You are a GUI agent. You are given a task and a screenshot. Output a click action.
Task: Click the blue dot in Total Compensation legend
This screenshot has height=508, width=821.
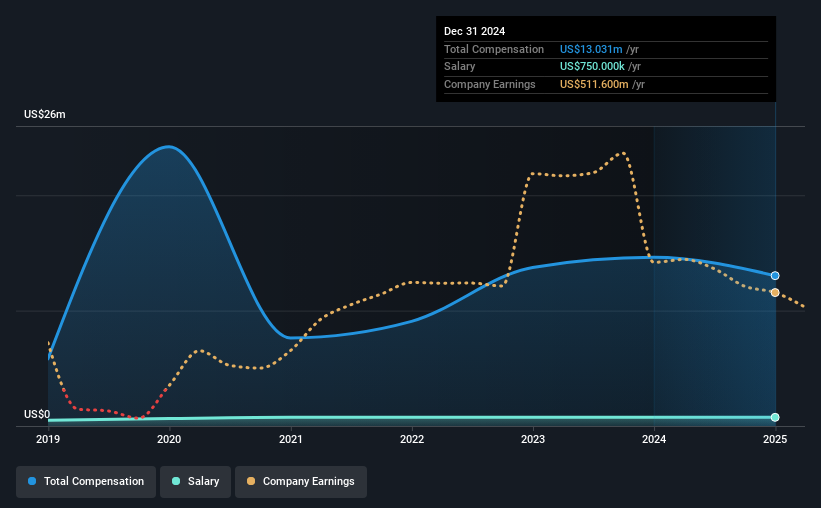click(x=32, y=481)
